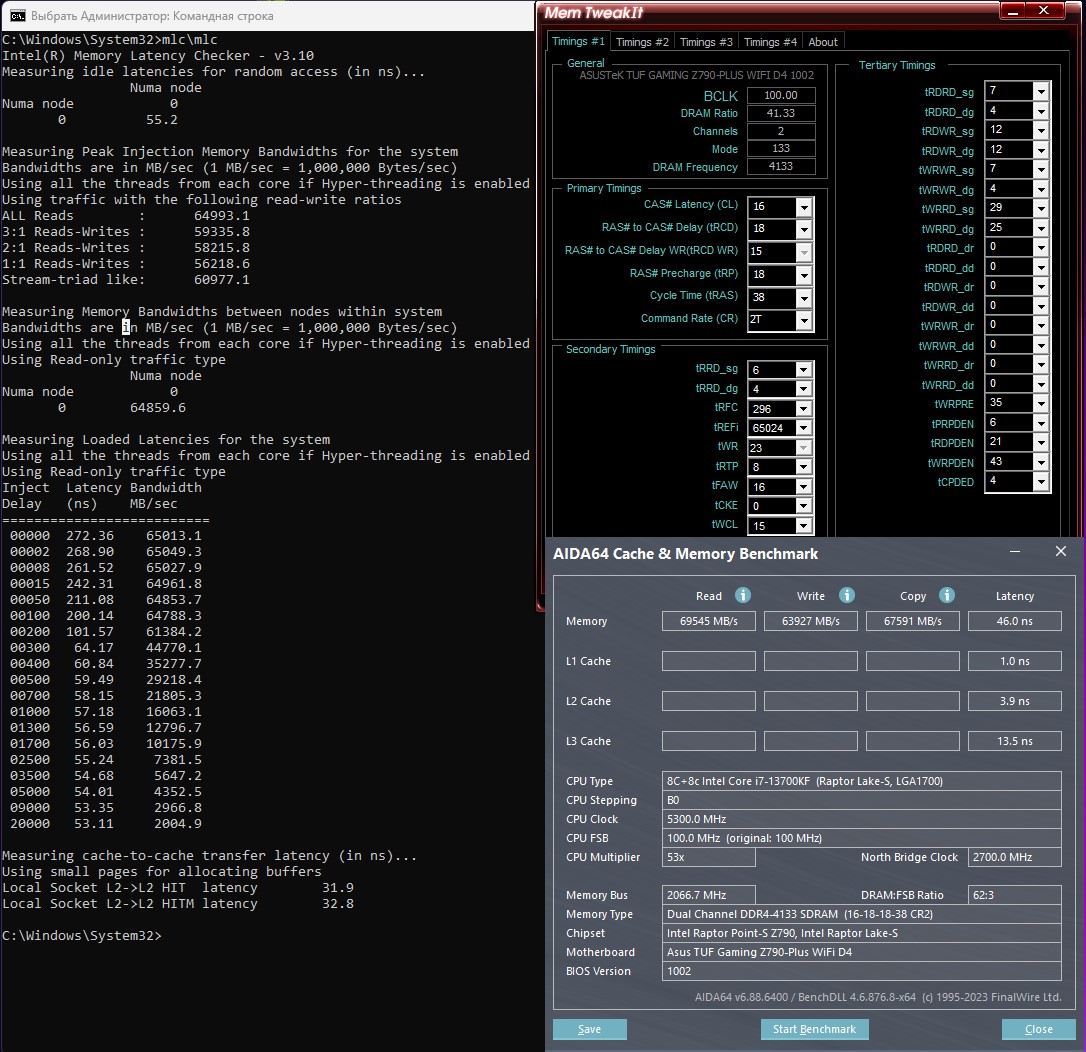Open tREFi dropdown

(x=803, y=428)
